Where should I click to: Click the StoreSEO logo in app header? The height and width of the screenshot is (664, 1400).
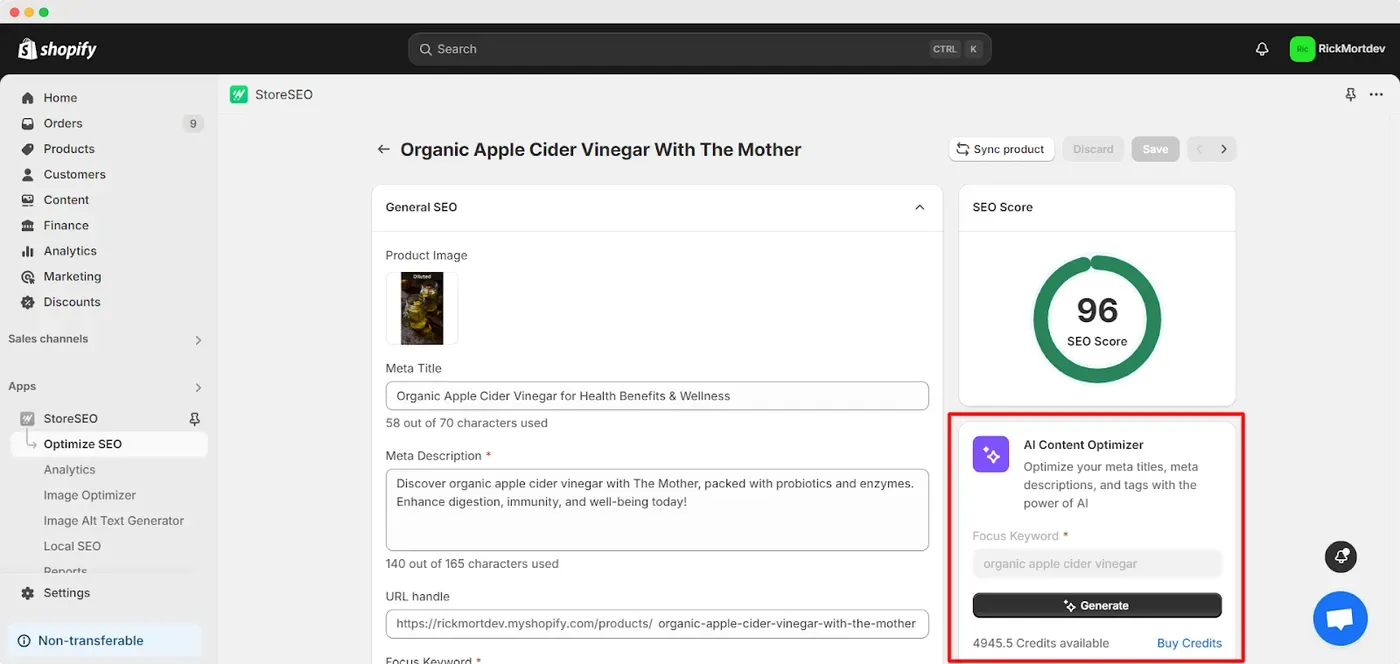coord(238,94)
